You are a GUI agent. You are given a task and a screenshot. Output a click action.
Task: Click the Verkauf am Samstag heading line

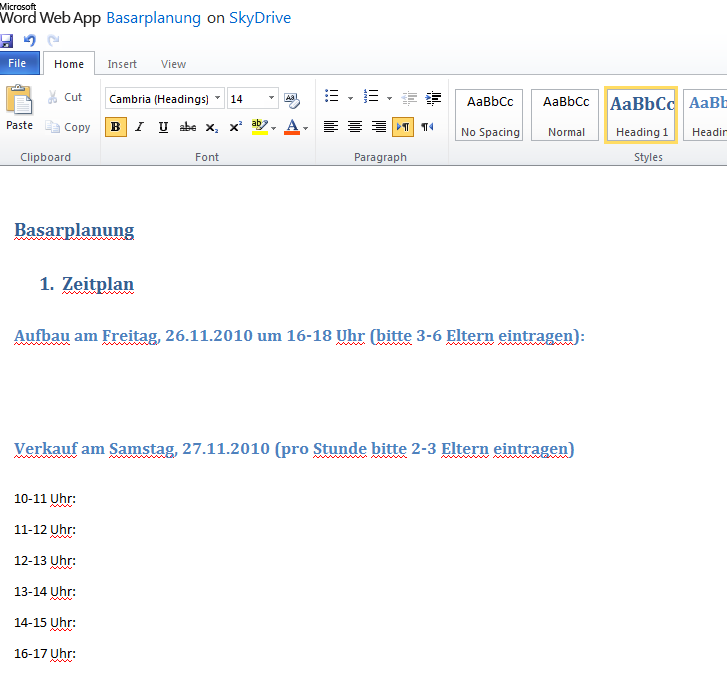pyautogui.click(x=294, y=449)
